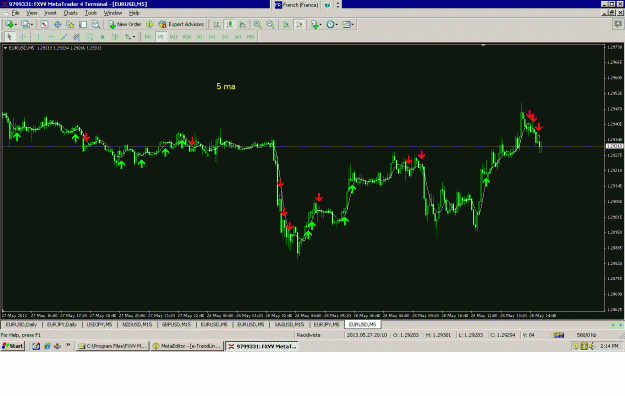Select the Text tool

[x=102, y=37]
